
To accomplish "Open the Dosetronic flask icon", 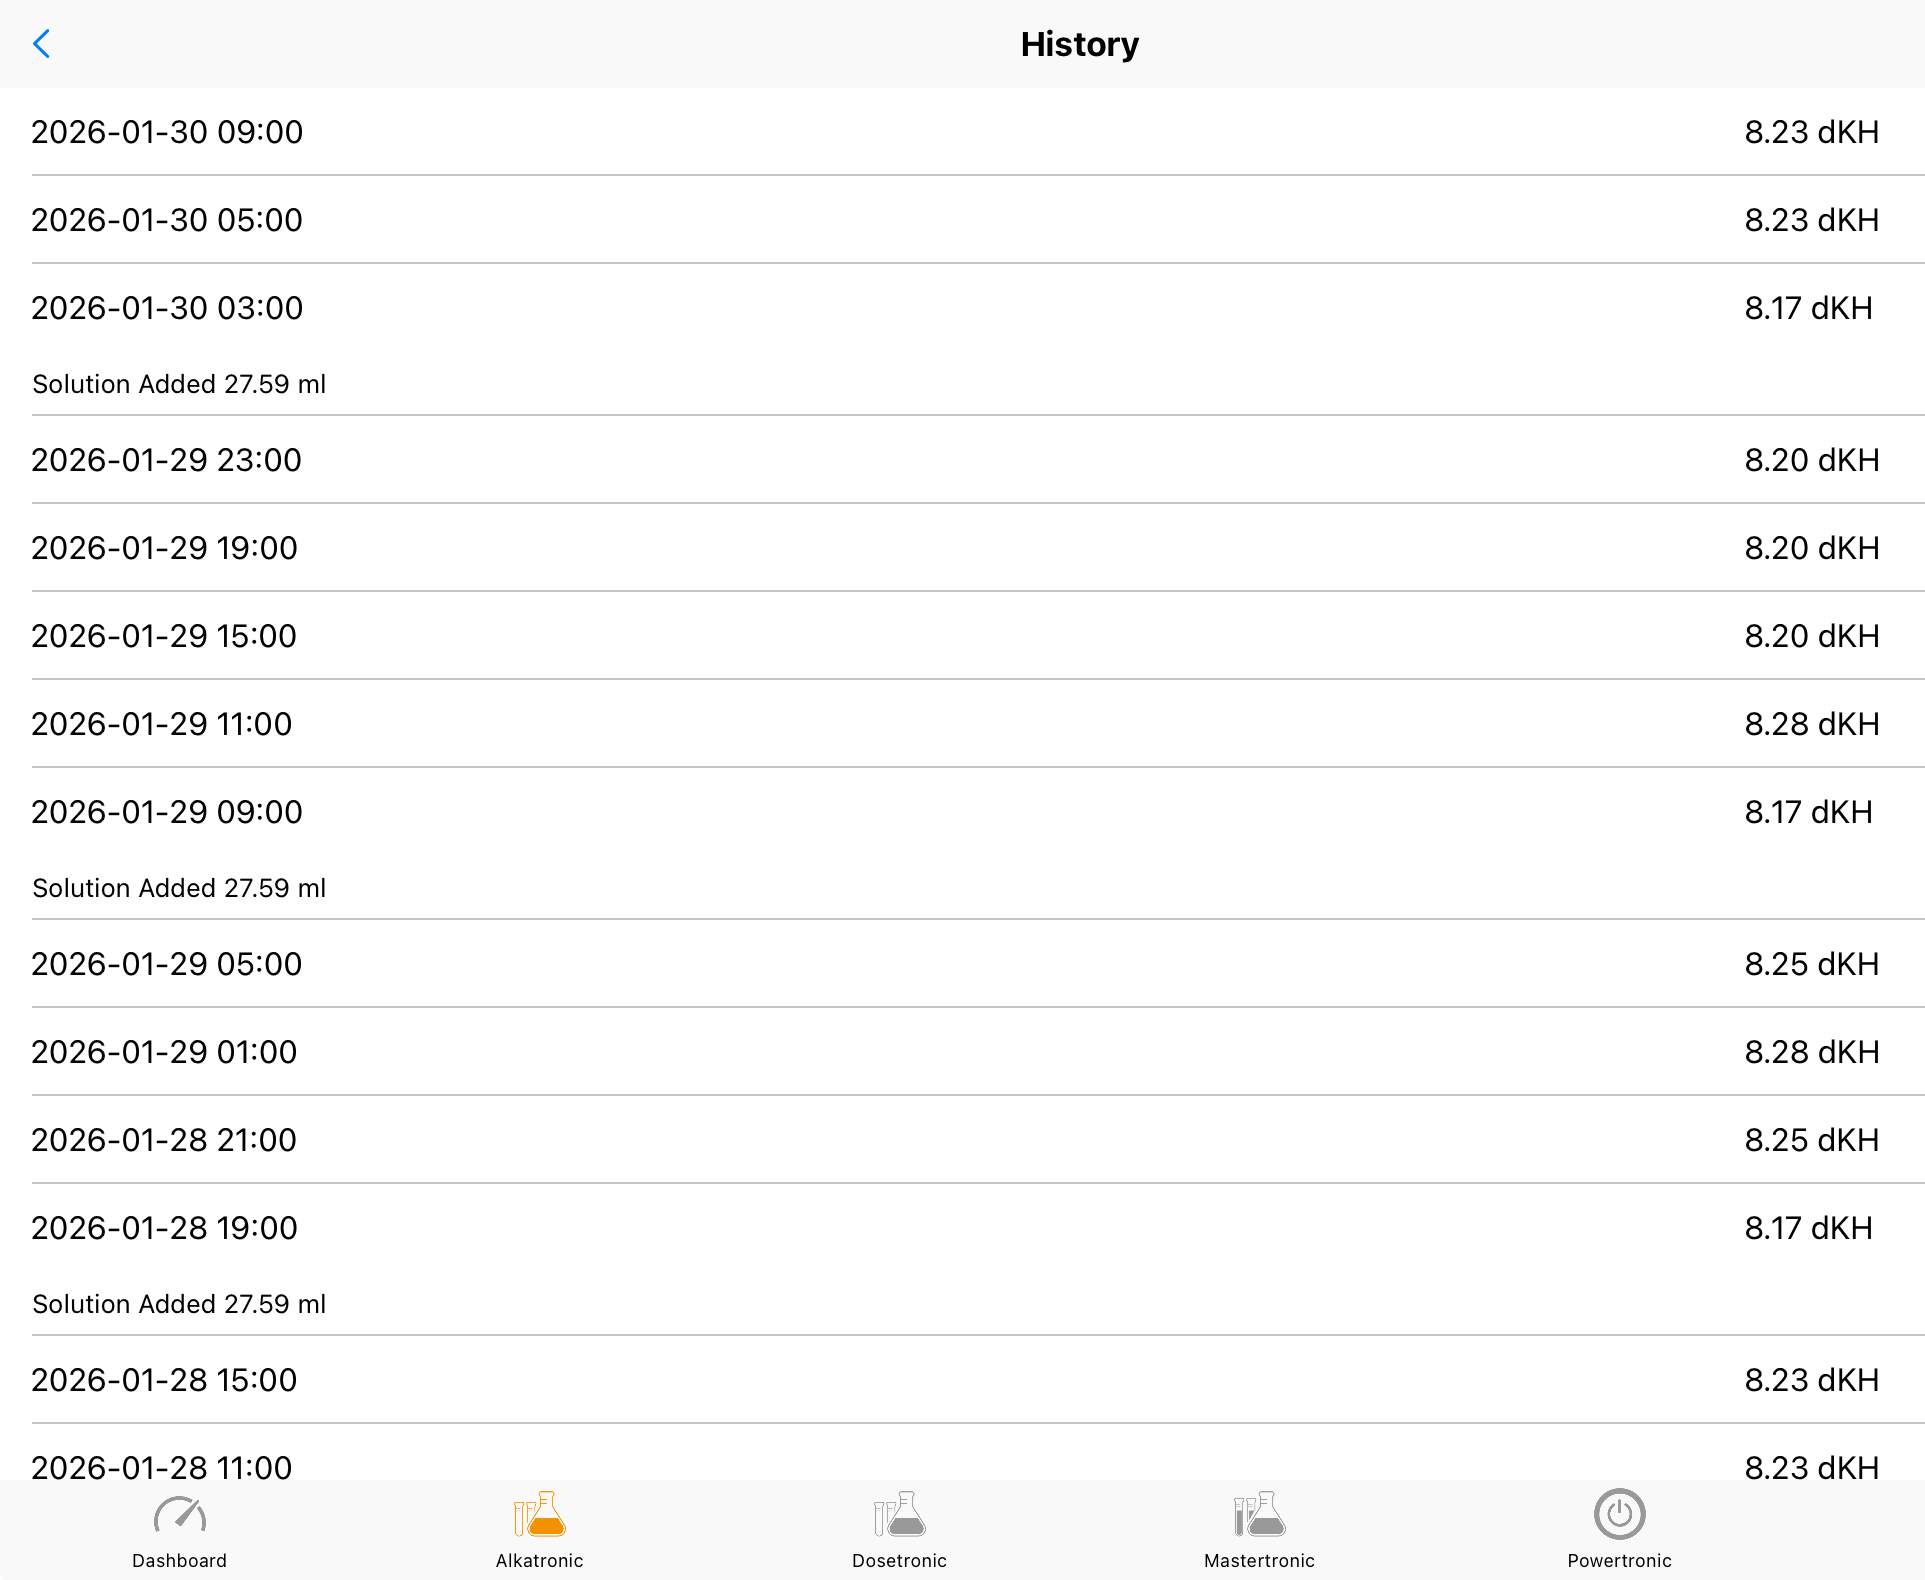I will click(x=900, y=1516).
